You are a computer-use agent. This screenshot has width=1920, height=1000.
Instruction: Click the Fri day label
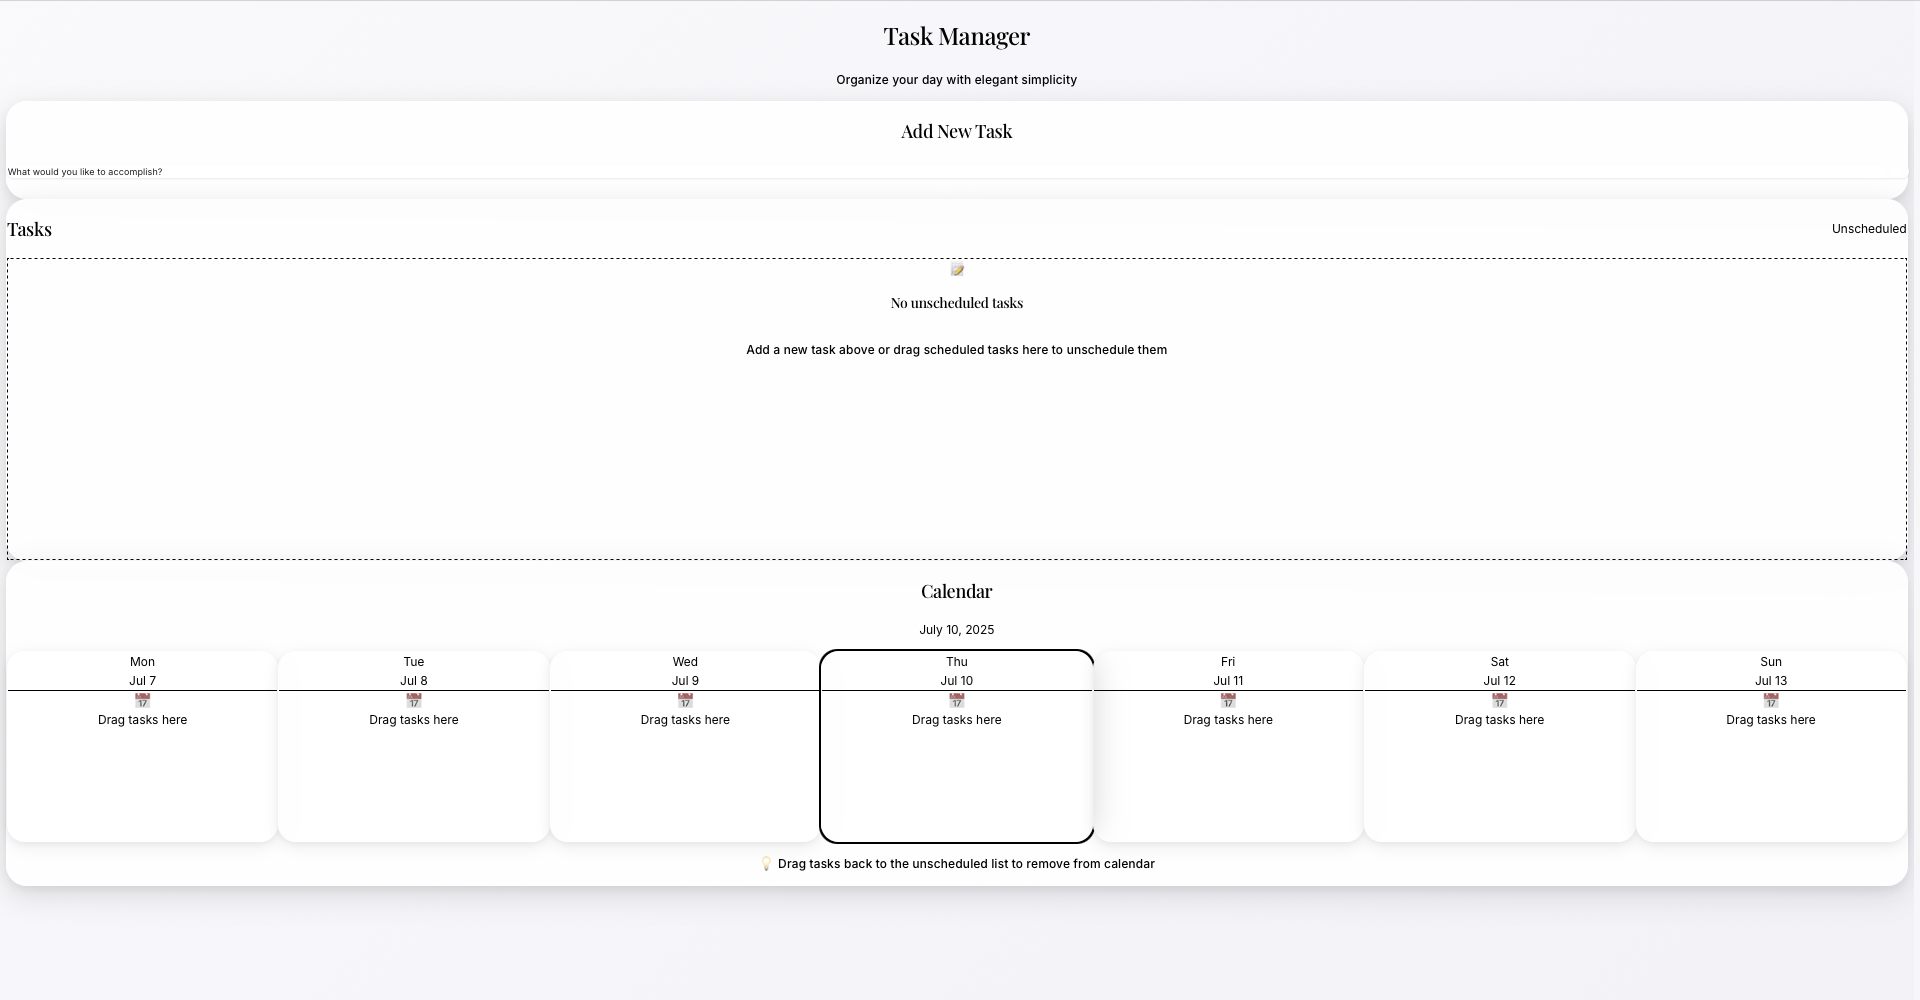pos(1228,662)
